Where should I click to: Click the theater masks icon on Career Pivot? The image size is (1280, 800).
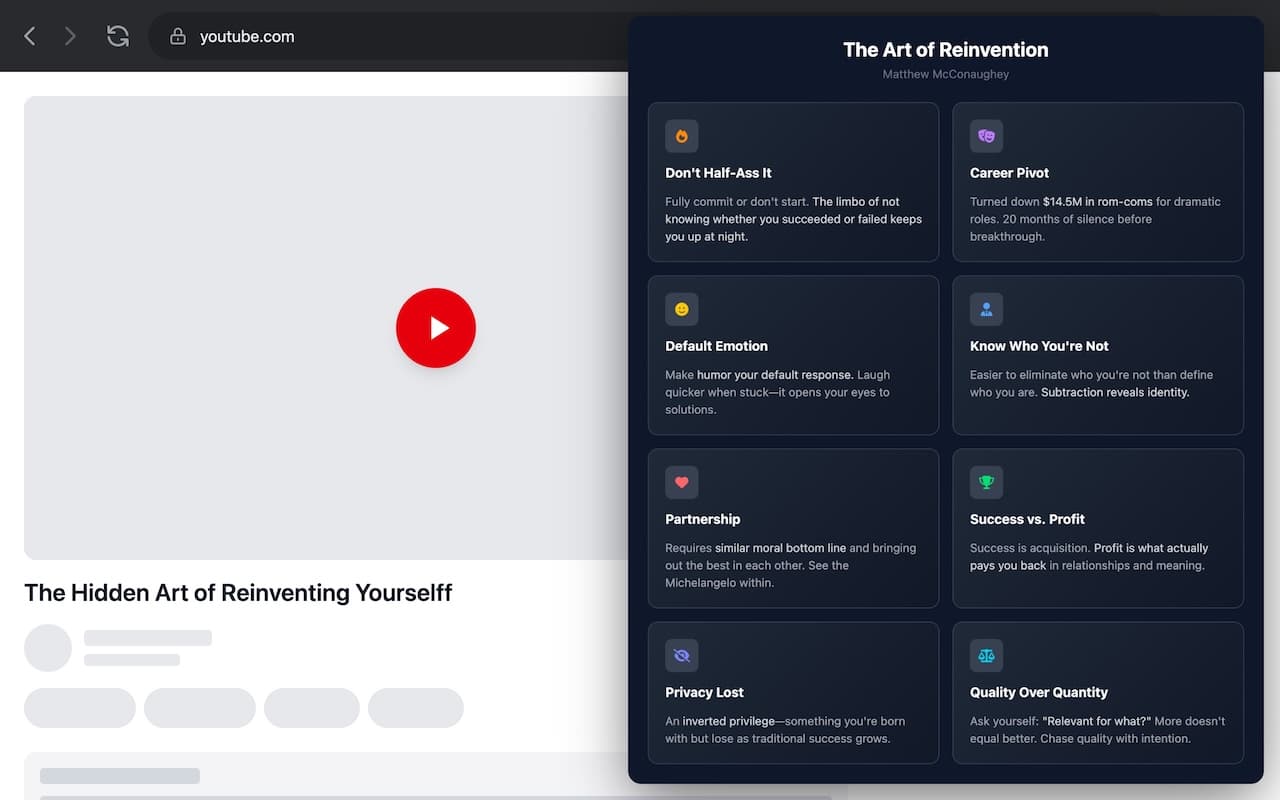pyautogui.click(x=986, y=136)
